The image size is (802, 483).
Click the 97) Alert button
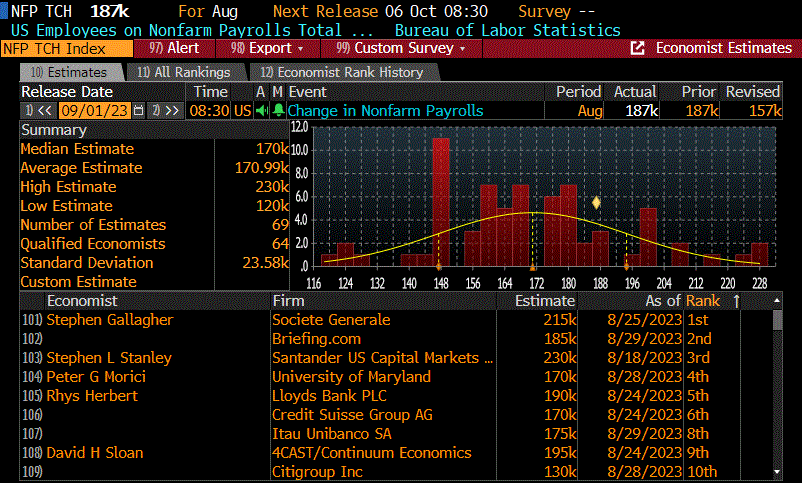pos(174,48)
